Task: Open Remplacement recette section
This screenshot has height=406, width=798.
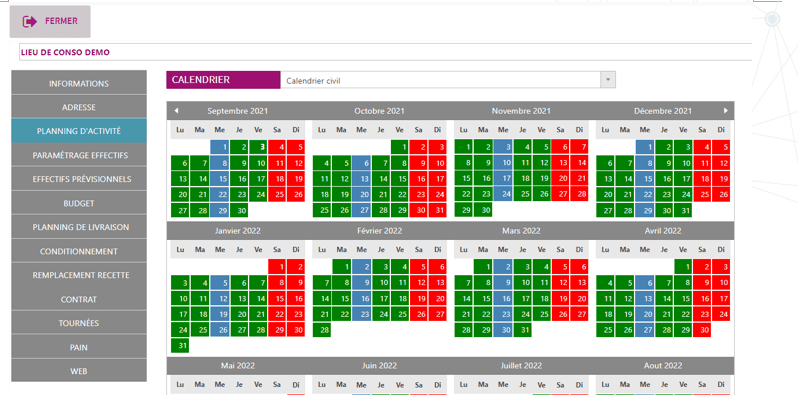Action: pyautogui.click(x=79, y=275)
